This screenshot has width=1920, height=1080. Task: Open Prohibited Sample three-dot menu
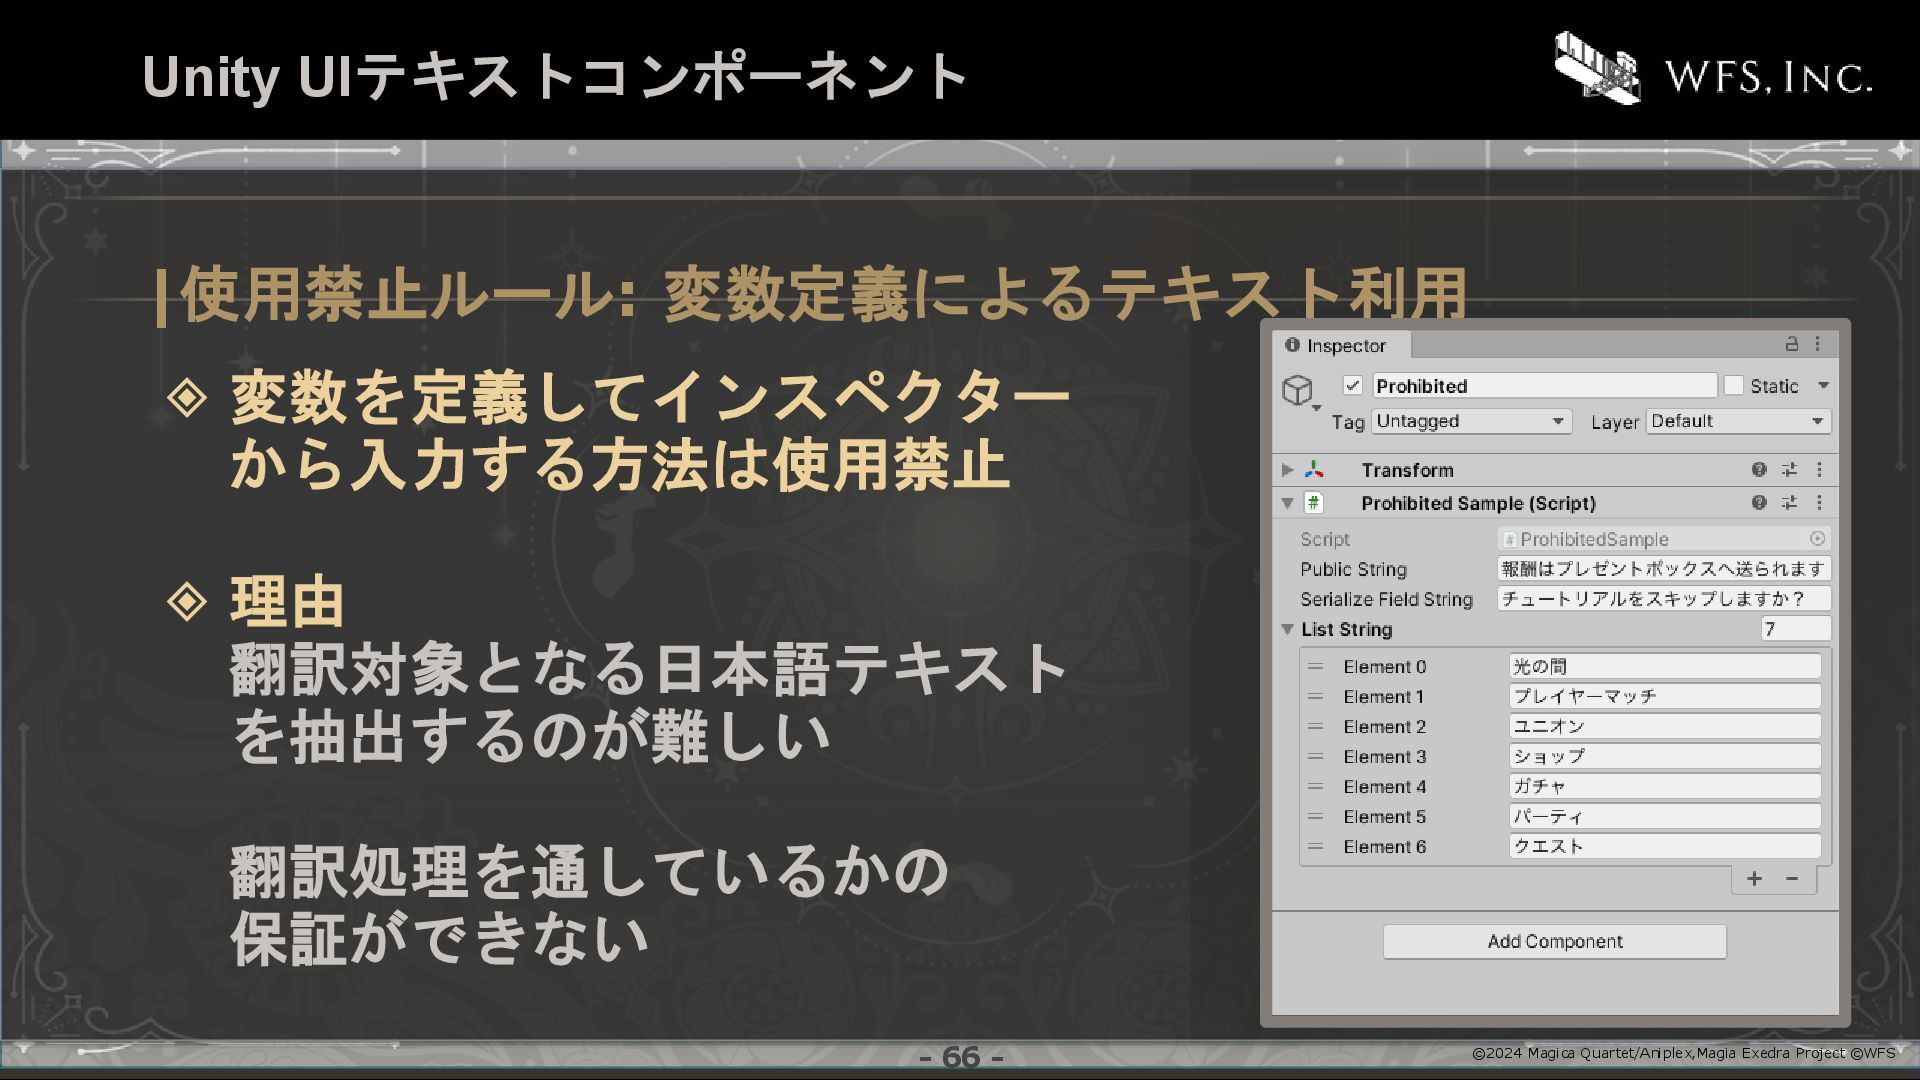[x=1819, y=503]
